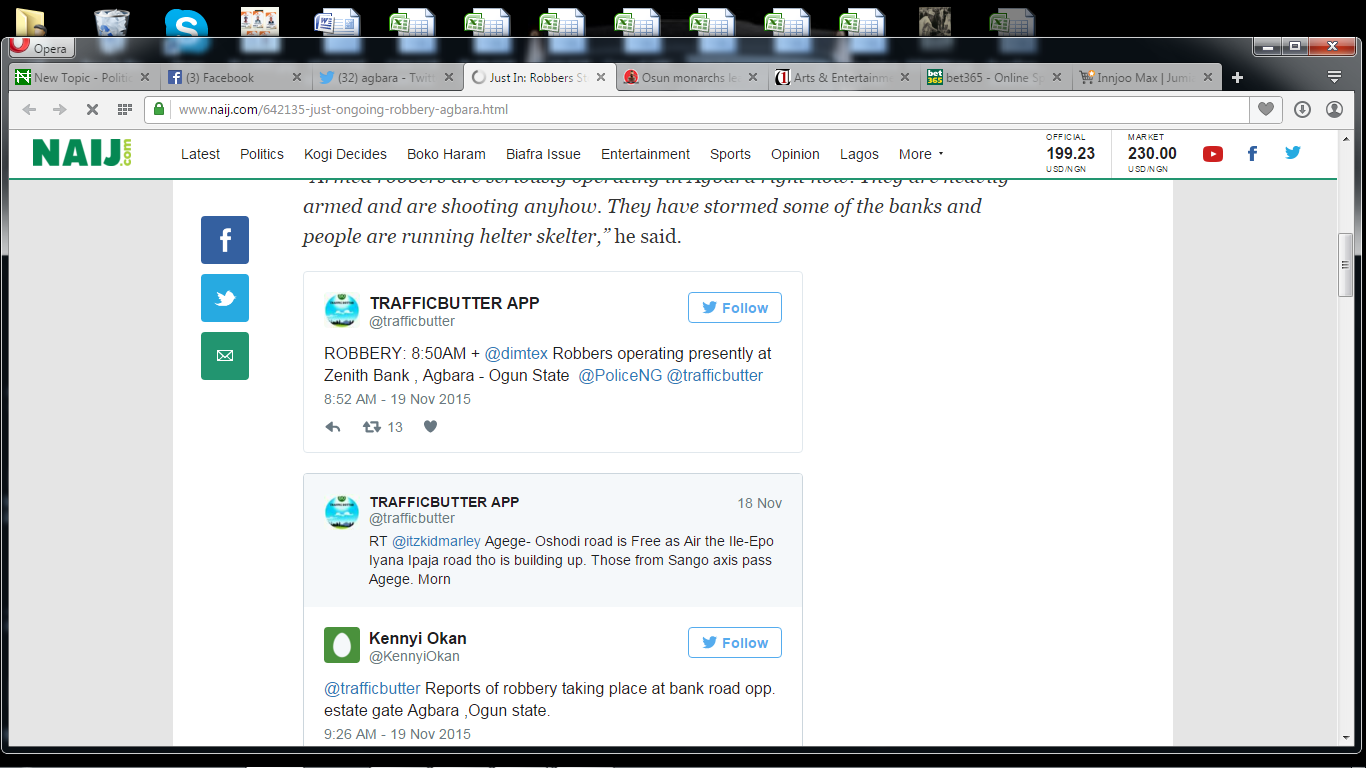
Task: Go forward to next page
Action: coord(60,110)
